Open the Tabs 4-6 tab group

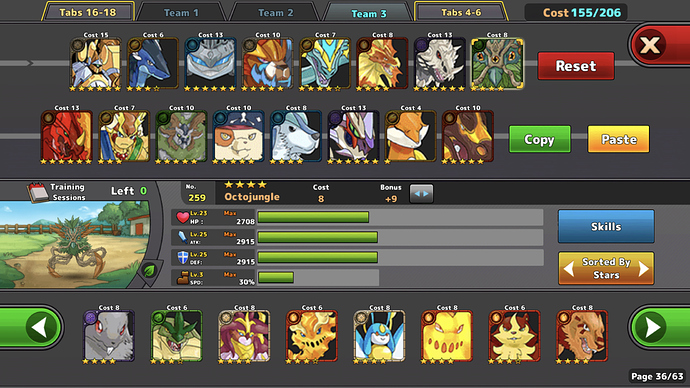coord(461,12)
